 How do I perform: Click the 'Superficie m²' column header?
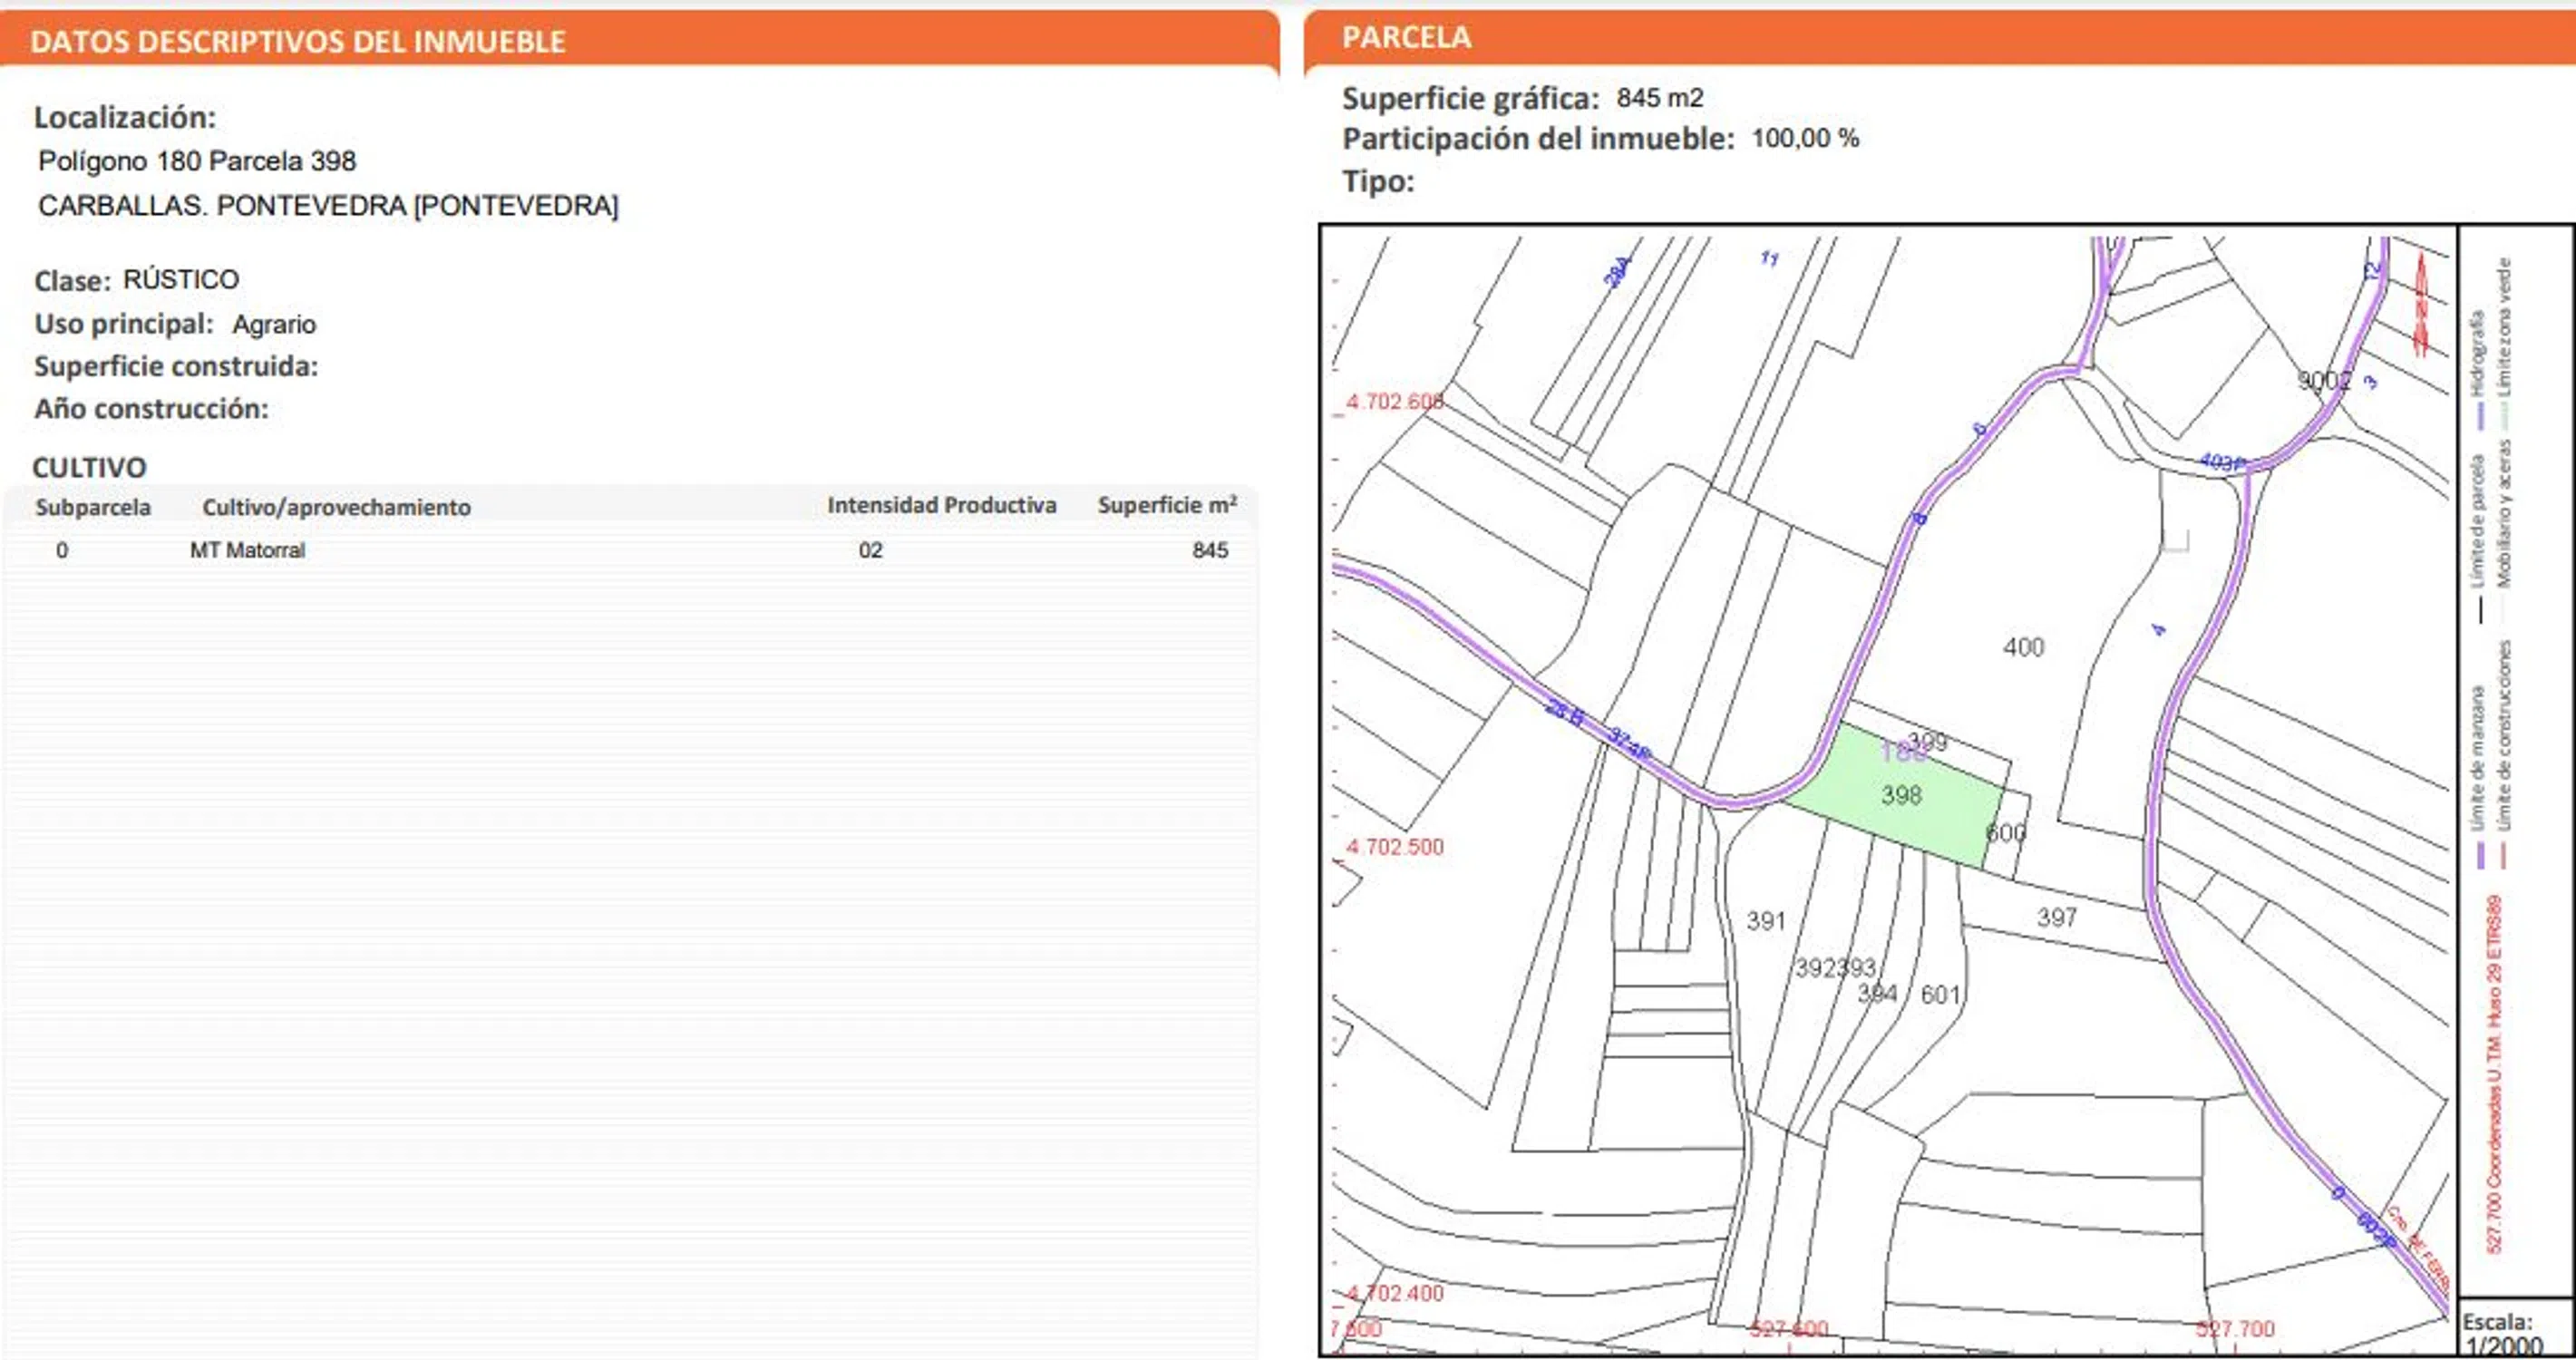click(1166, 506)
